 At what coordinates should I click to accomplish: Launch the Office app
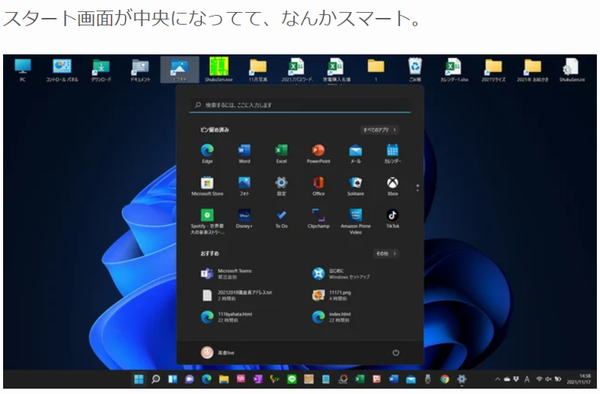318,186
